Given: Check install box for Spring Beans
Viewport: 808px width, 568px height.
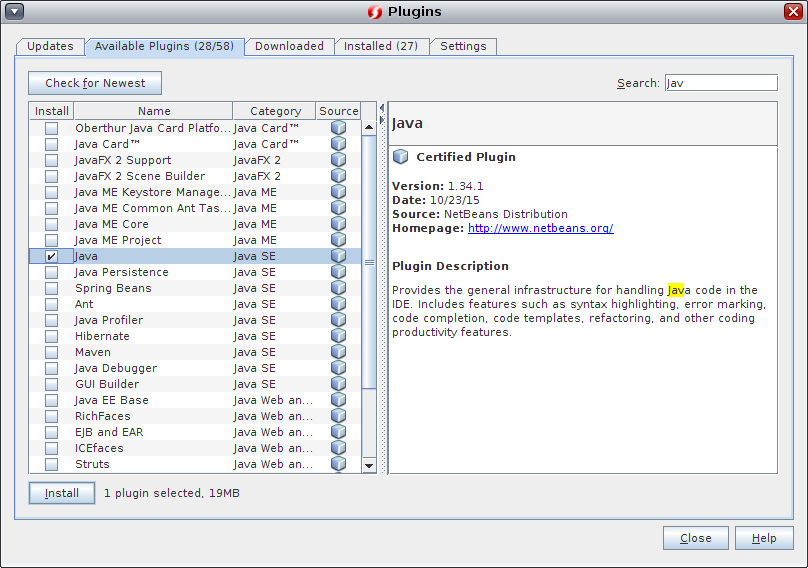Looking at the screenshot, I should (x=51, y=288).
